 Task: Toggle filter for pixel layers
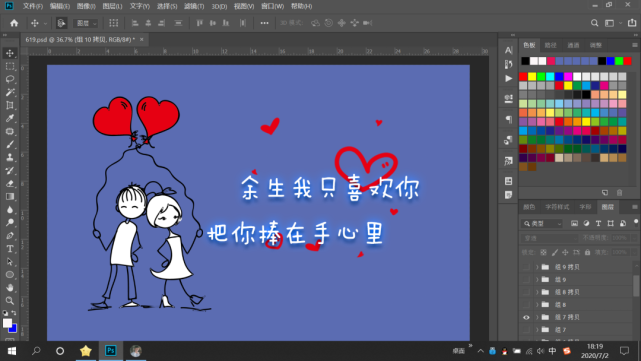574,223
